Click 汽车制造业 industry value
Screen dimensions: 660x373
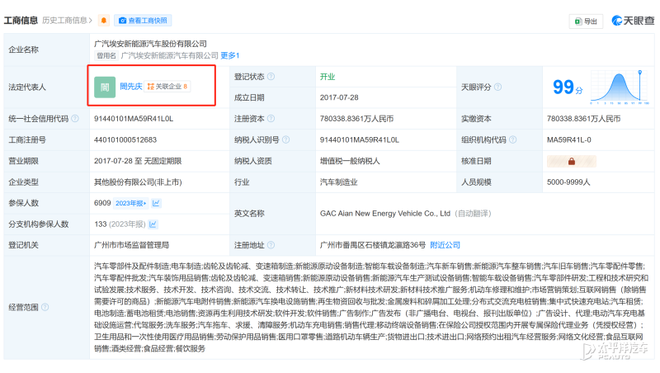[338, 182]
